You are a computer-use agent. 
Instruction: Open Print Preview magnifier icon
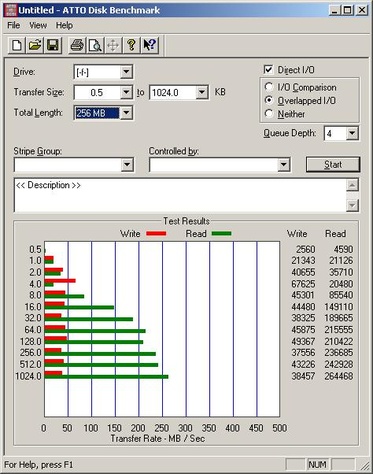pyautogui.click(x=95, y=45)
